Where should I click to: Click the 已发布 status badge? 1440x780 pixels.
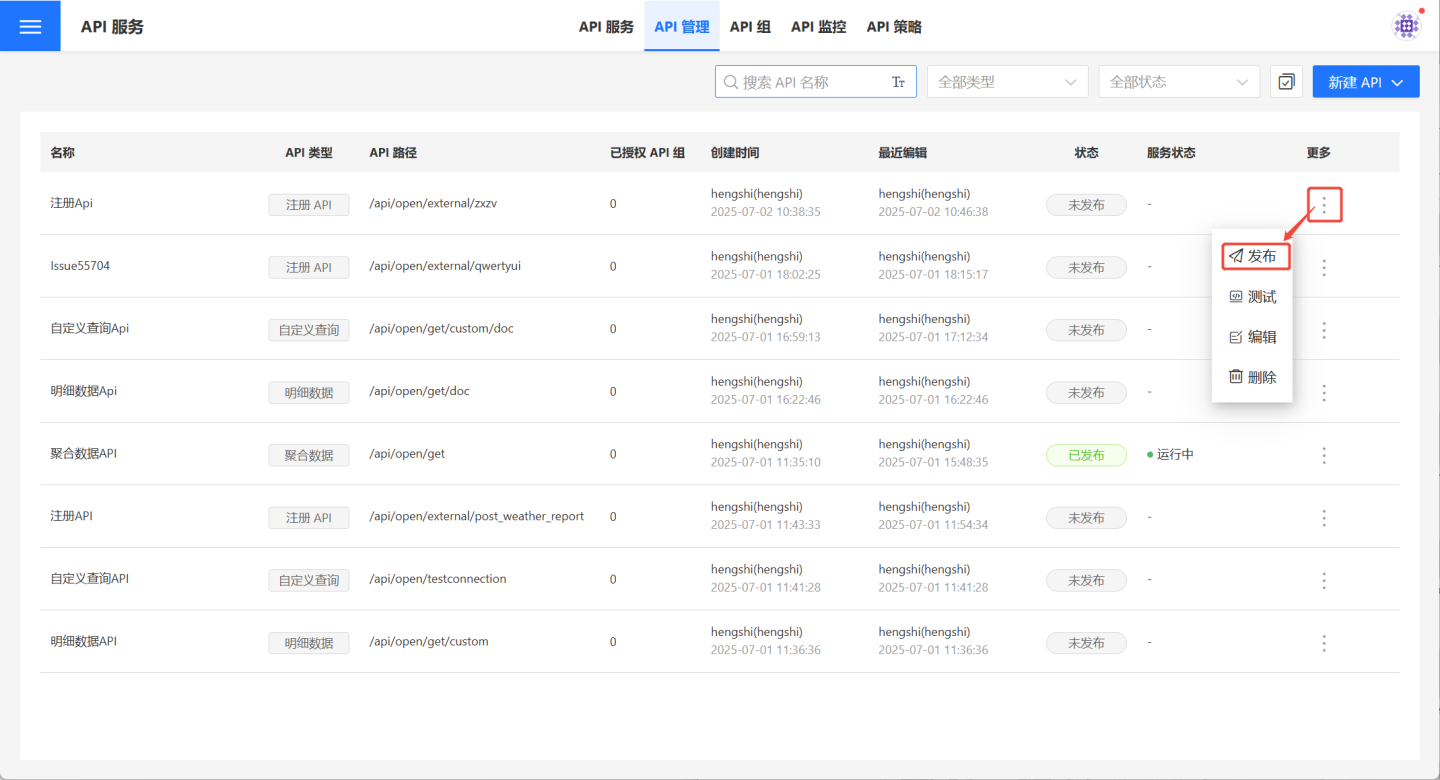1086,455
